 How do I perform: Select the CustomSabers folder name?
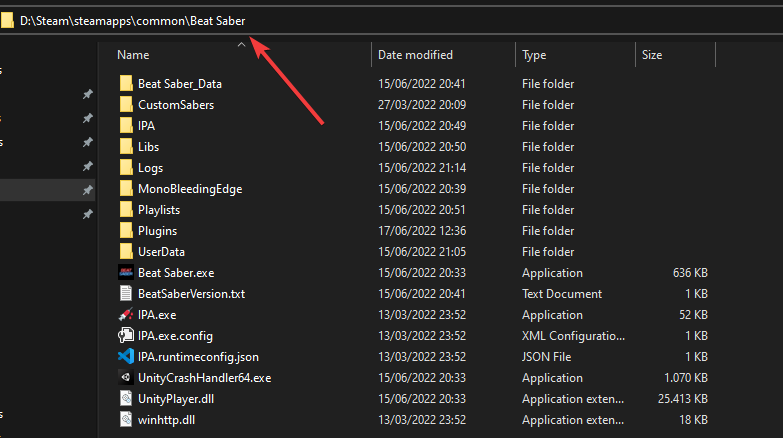click(176, 105)
